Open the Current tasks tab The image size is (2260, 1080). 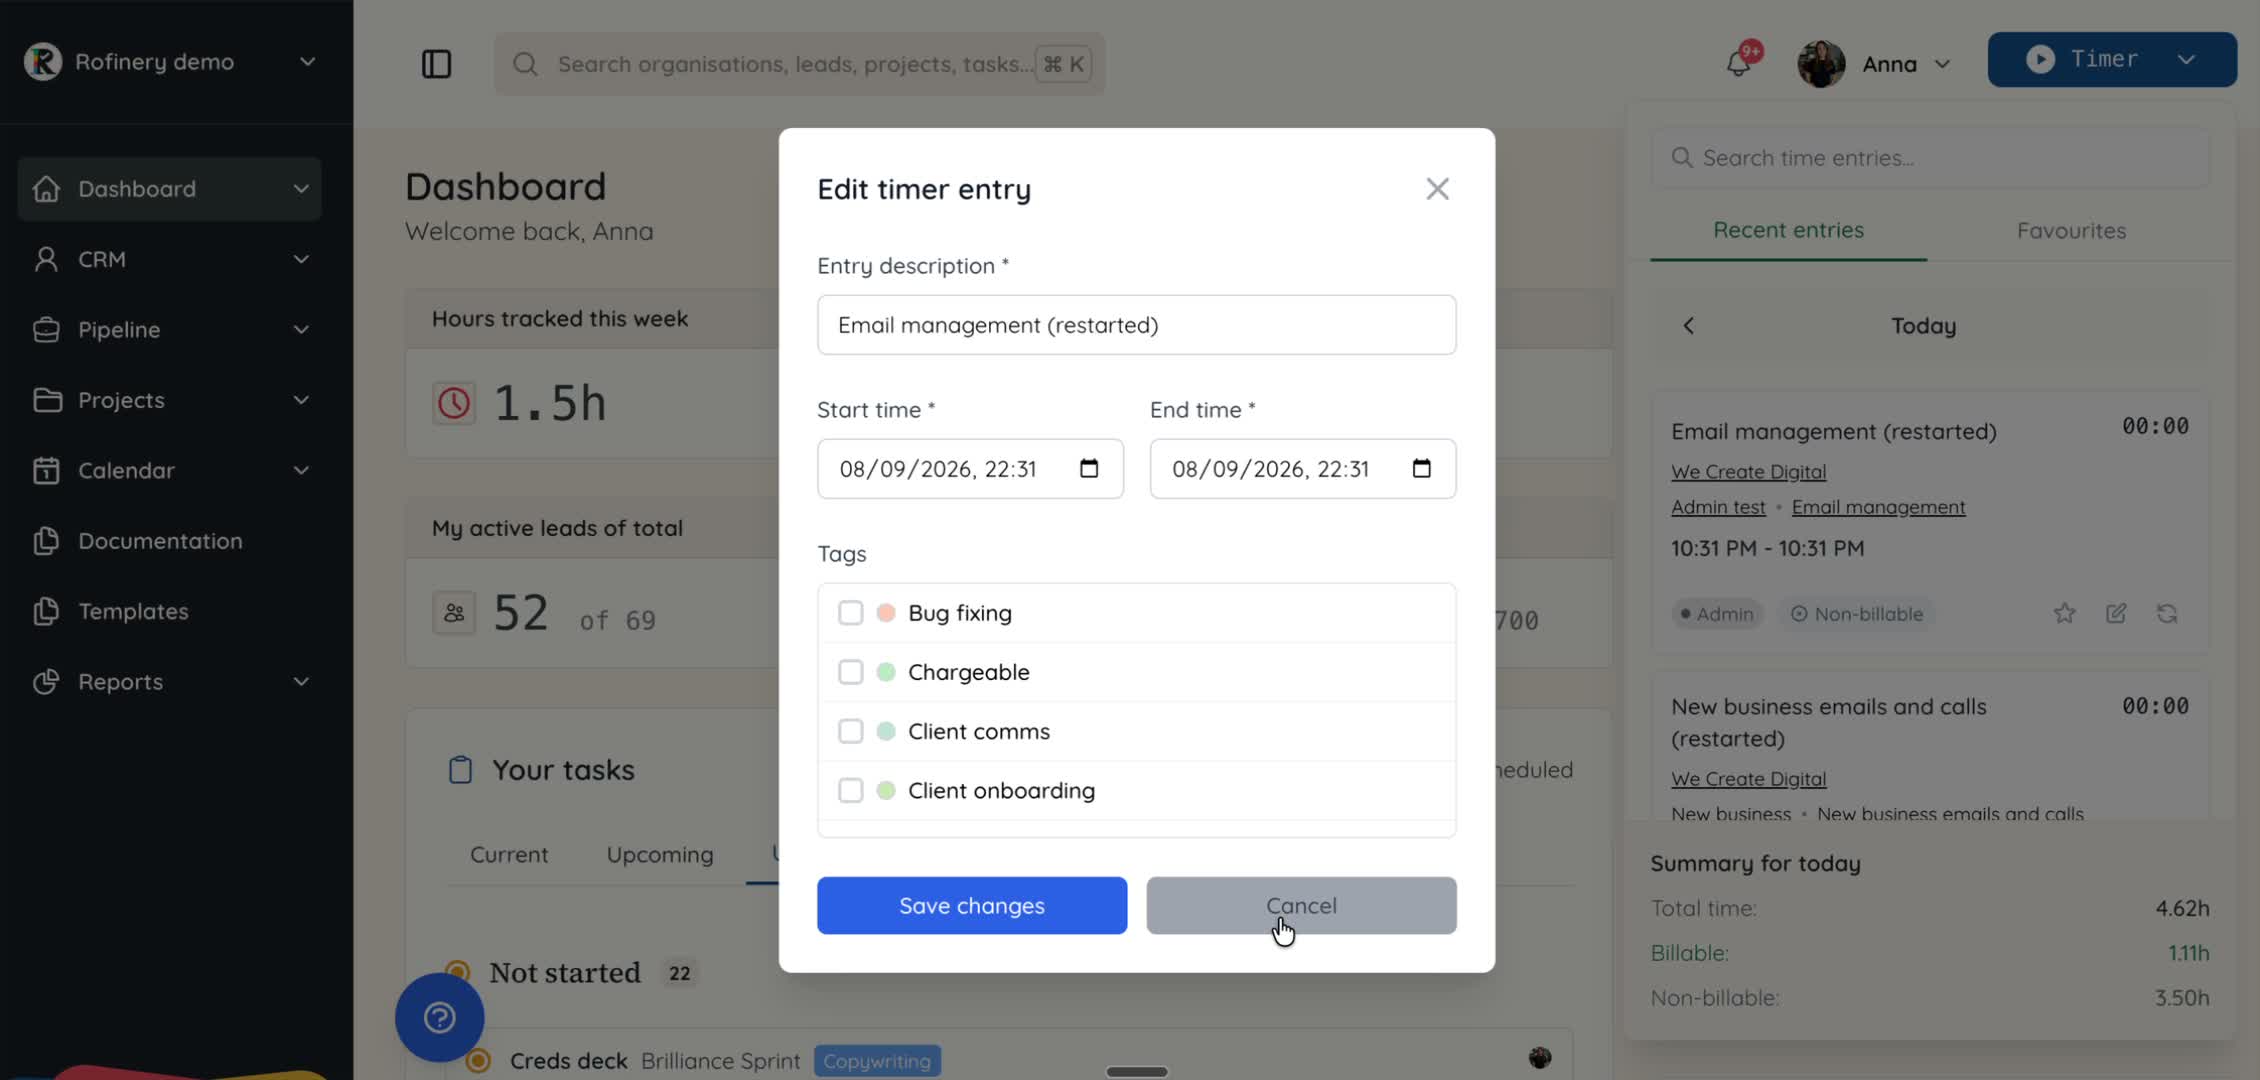tap(509, 855)
